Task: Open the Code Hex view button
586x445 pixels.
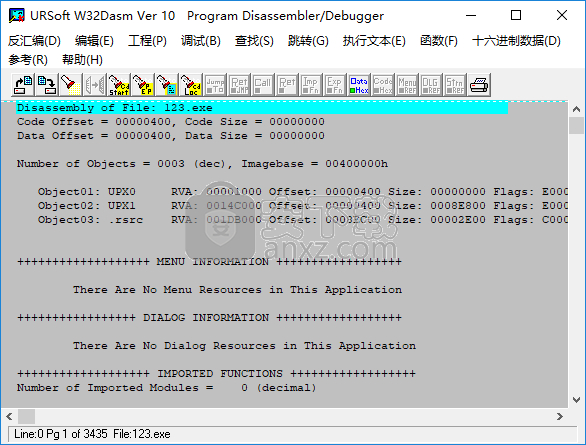Action: click(383, 85)
